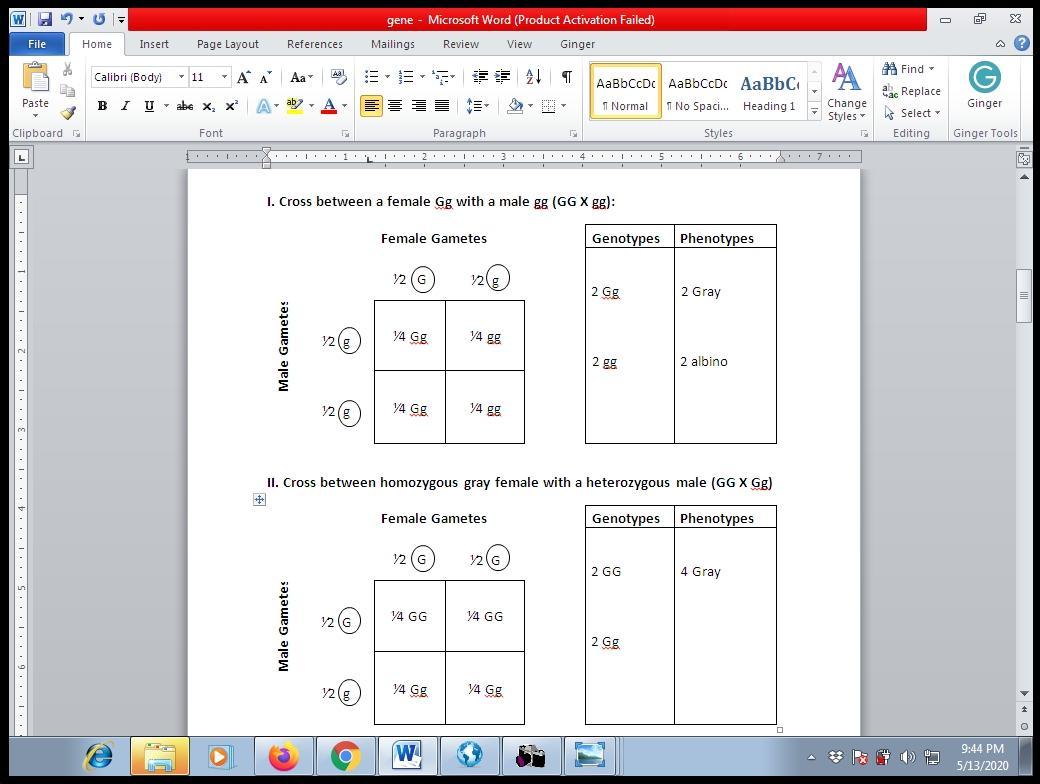1040x784 pixels.
Task: Open Change Styles
Action: click(x=846, y=92)
